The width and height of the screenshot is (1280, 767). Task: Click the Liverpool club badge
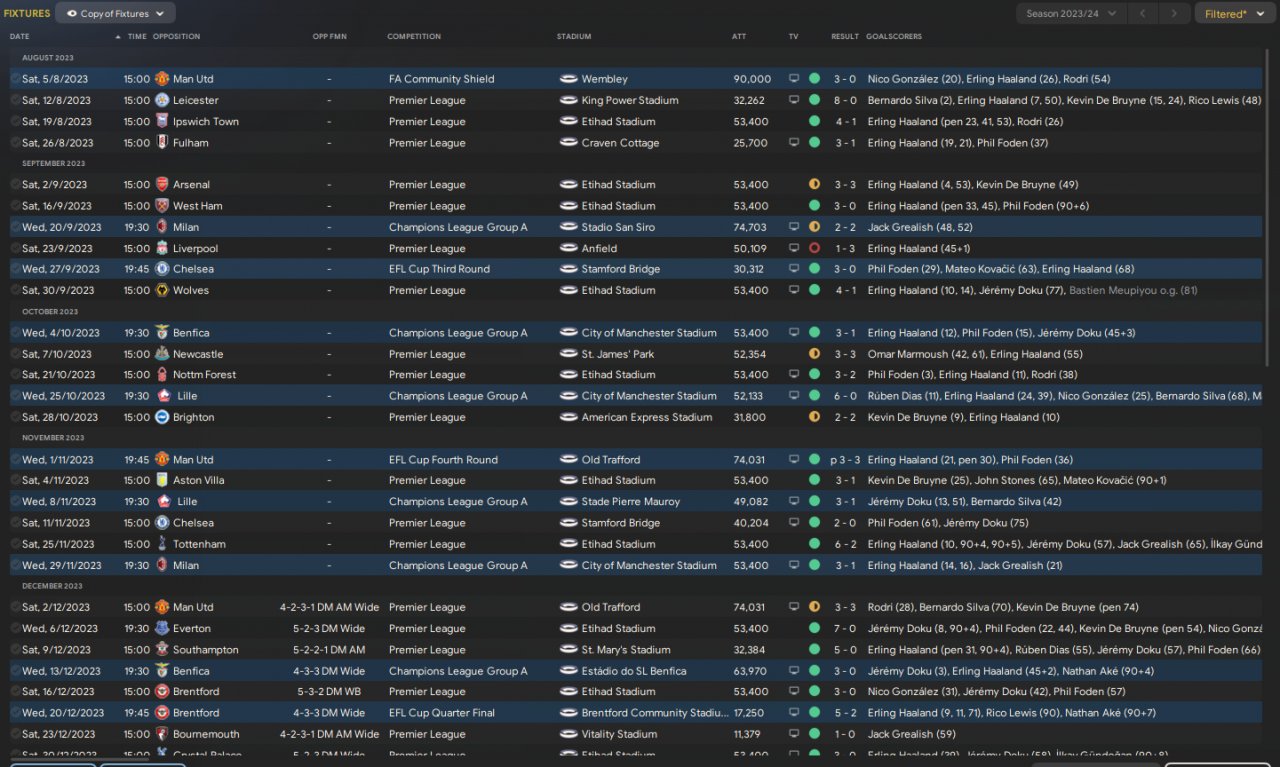tap(162, 248)
